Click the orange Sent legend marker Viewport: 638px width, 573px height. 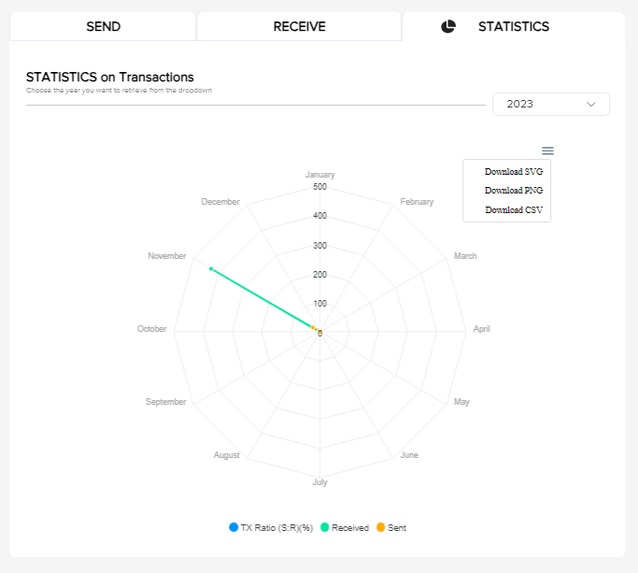pyautogui.click(x=381, y=527)
